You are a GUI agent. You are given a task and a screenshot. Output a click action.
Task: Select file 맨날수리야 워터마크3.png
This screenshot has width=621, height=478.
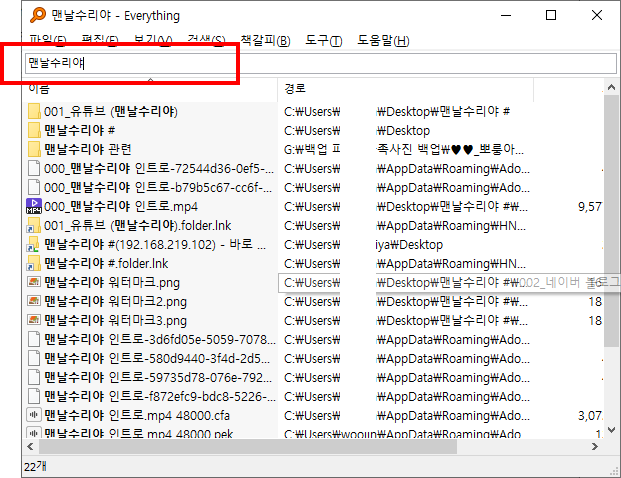[115, 320]
